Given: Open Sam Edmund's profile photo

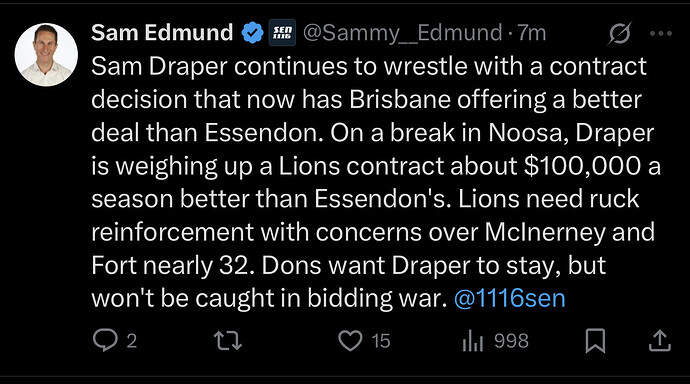Looking at the screenshot, I should click(x=46, y=55).
